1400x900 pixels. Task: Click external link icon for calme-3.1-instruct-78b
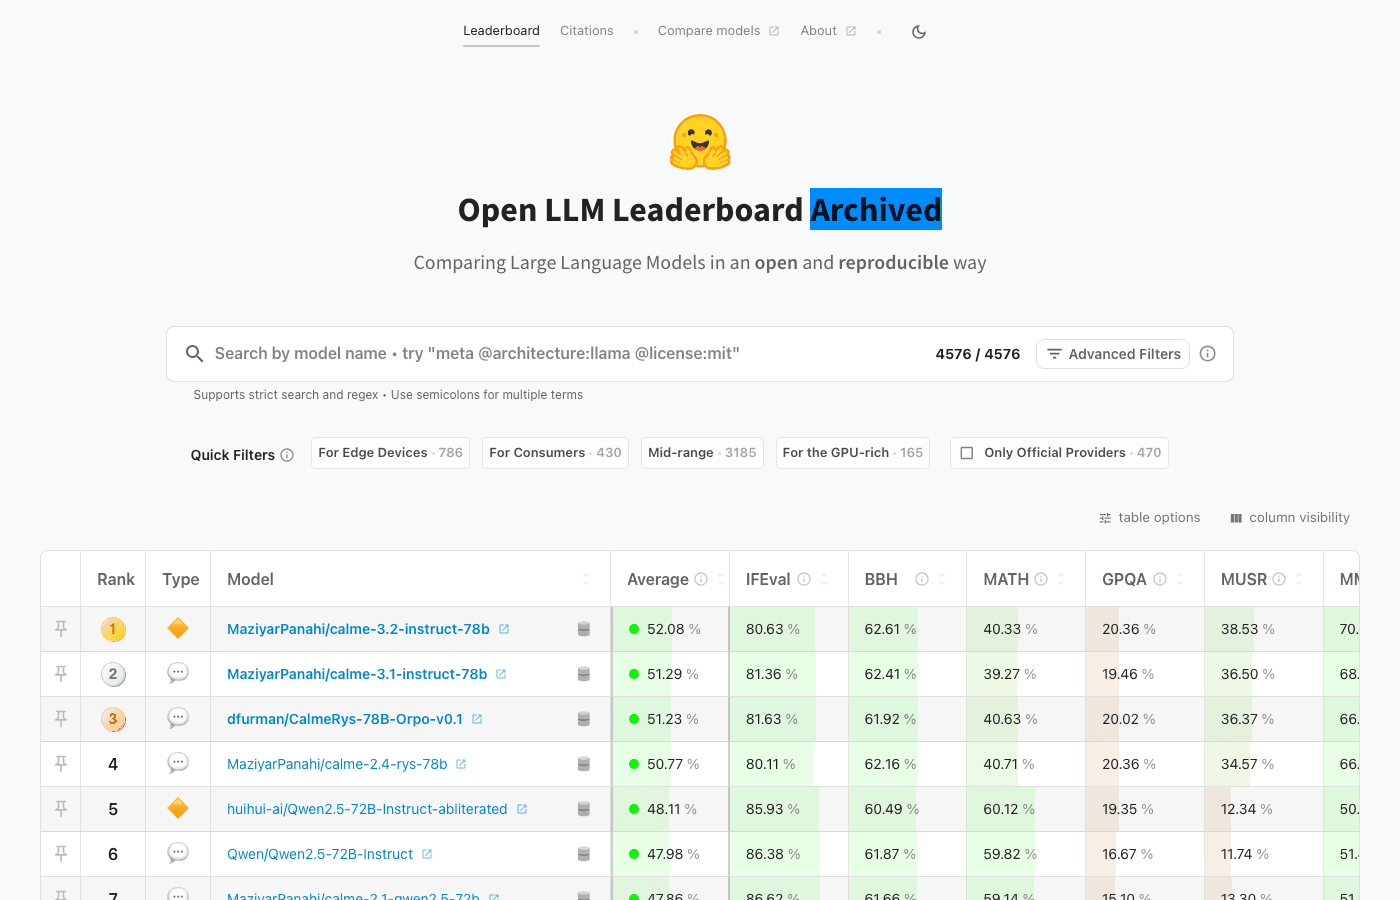coord(501,674)
